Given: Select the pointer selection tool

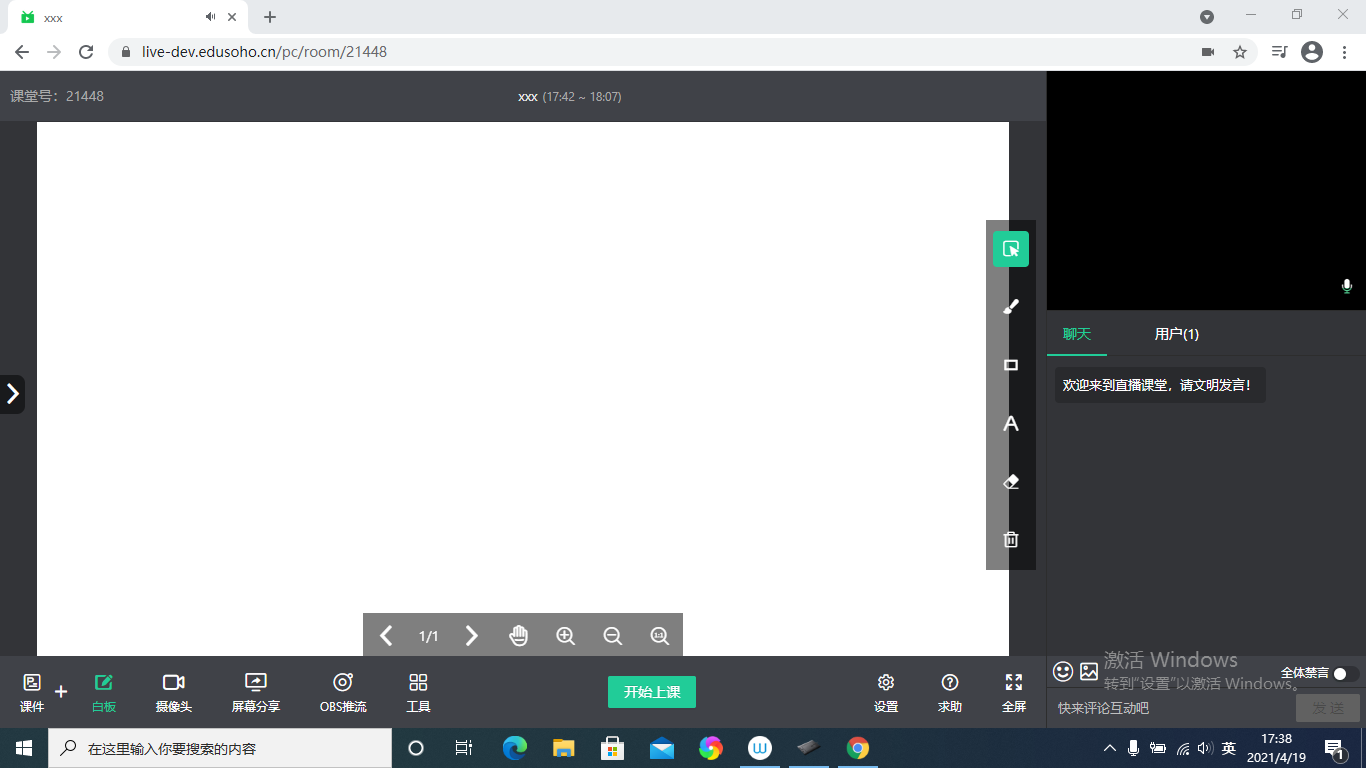Looking at the screenshot, I should [x=1011, y=249].
